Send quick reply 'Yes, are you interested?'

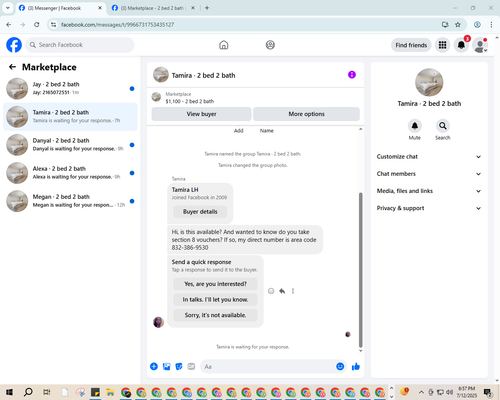215,284
